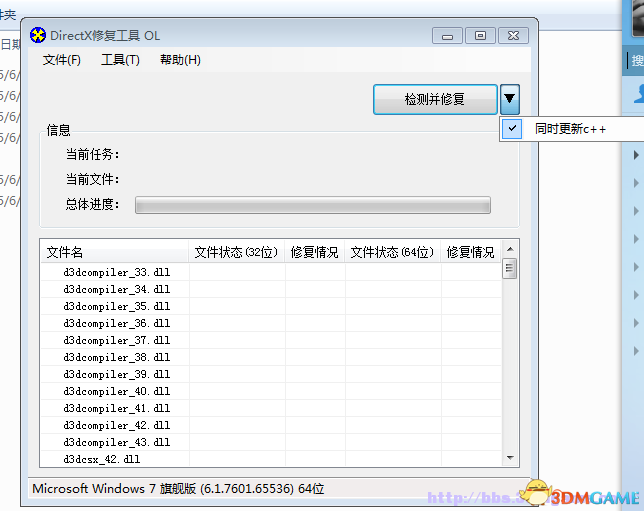Screen dimensions: 644x511
Task: Select the d3dcompiler_35.dll row
Action: click(x=271, y=306)
